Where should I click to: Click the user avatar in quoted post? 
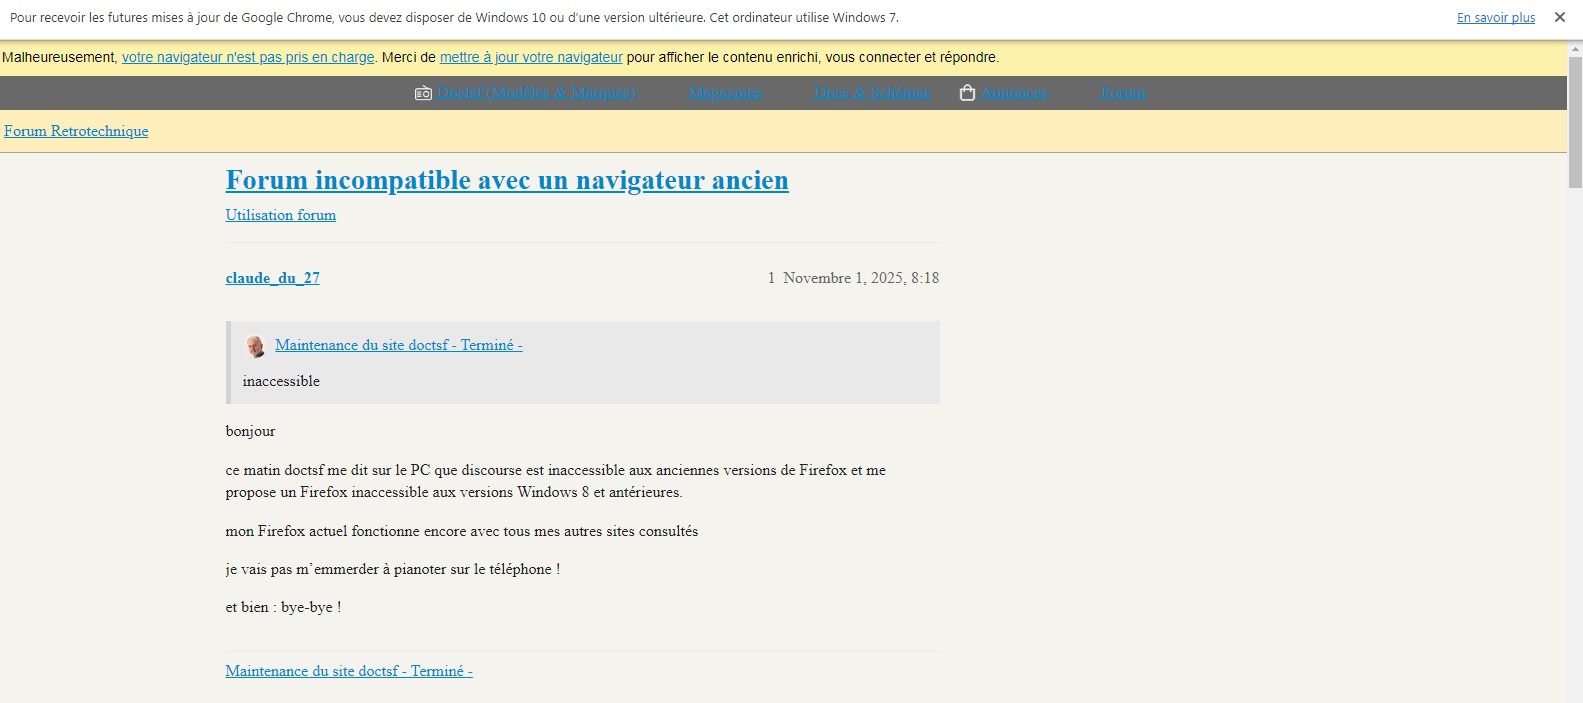[256, 346]
